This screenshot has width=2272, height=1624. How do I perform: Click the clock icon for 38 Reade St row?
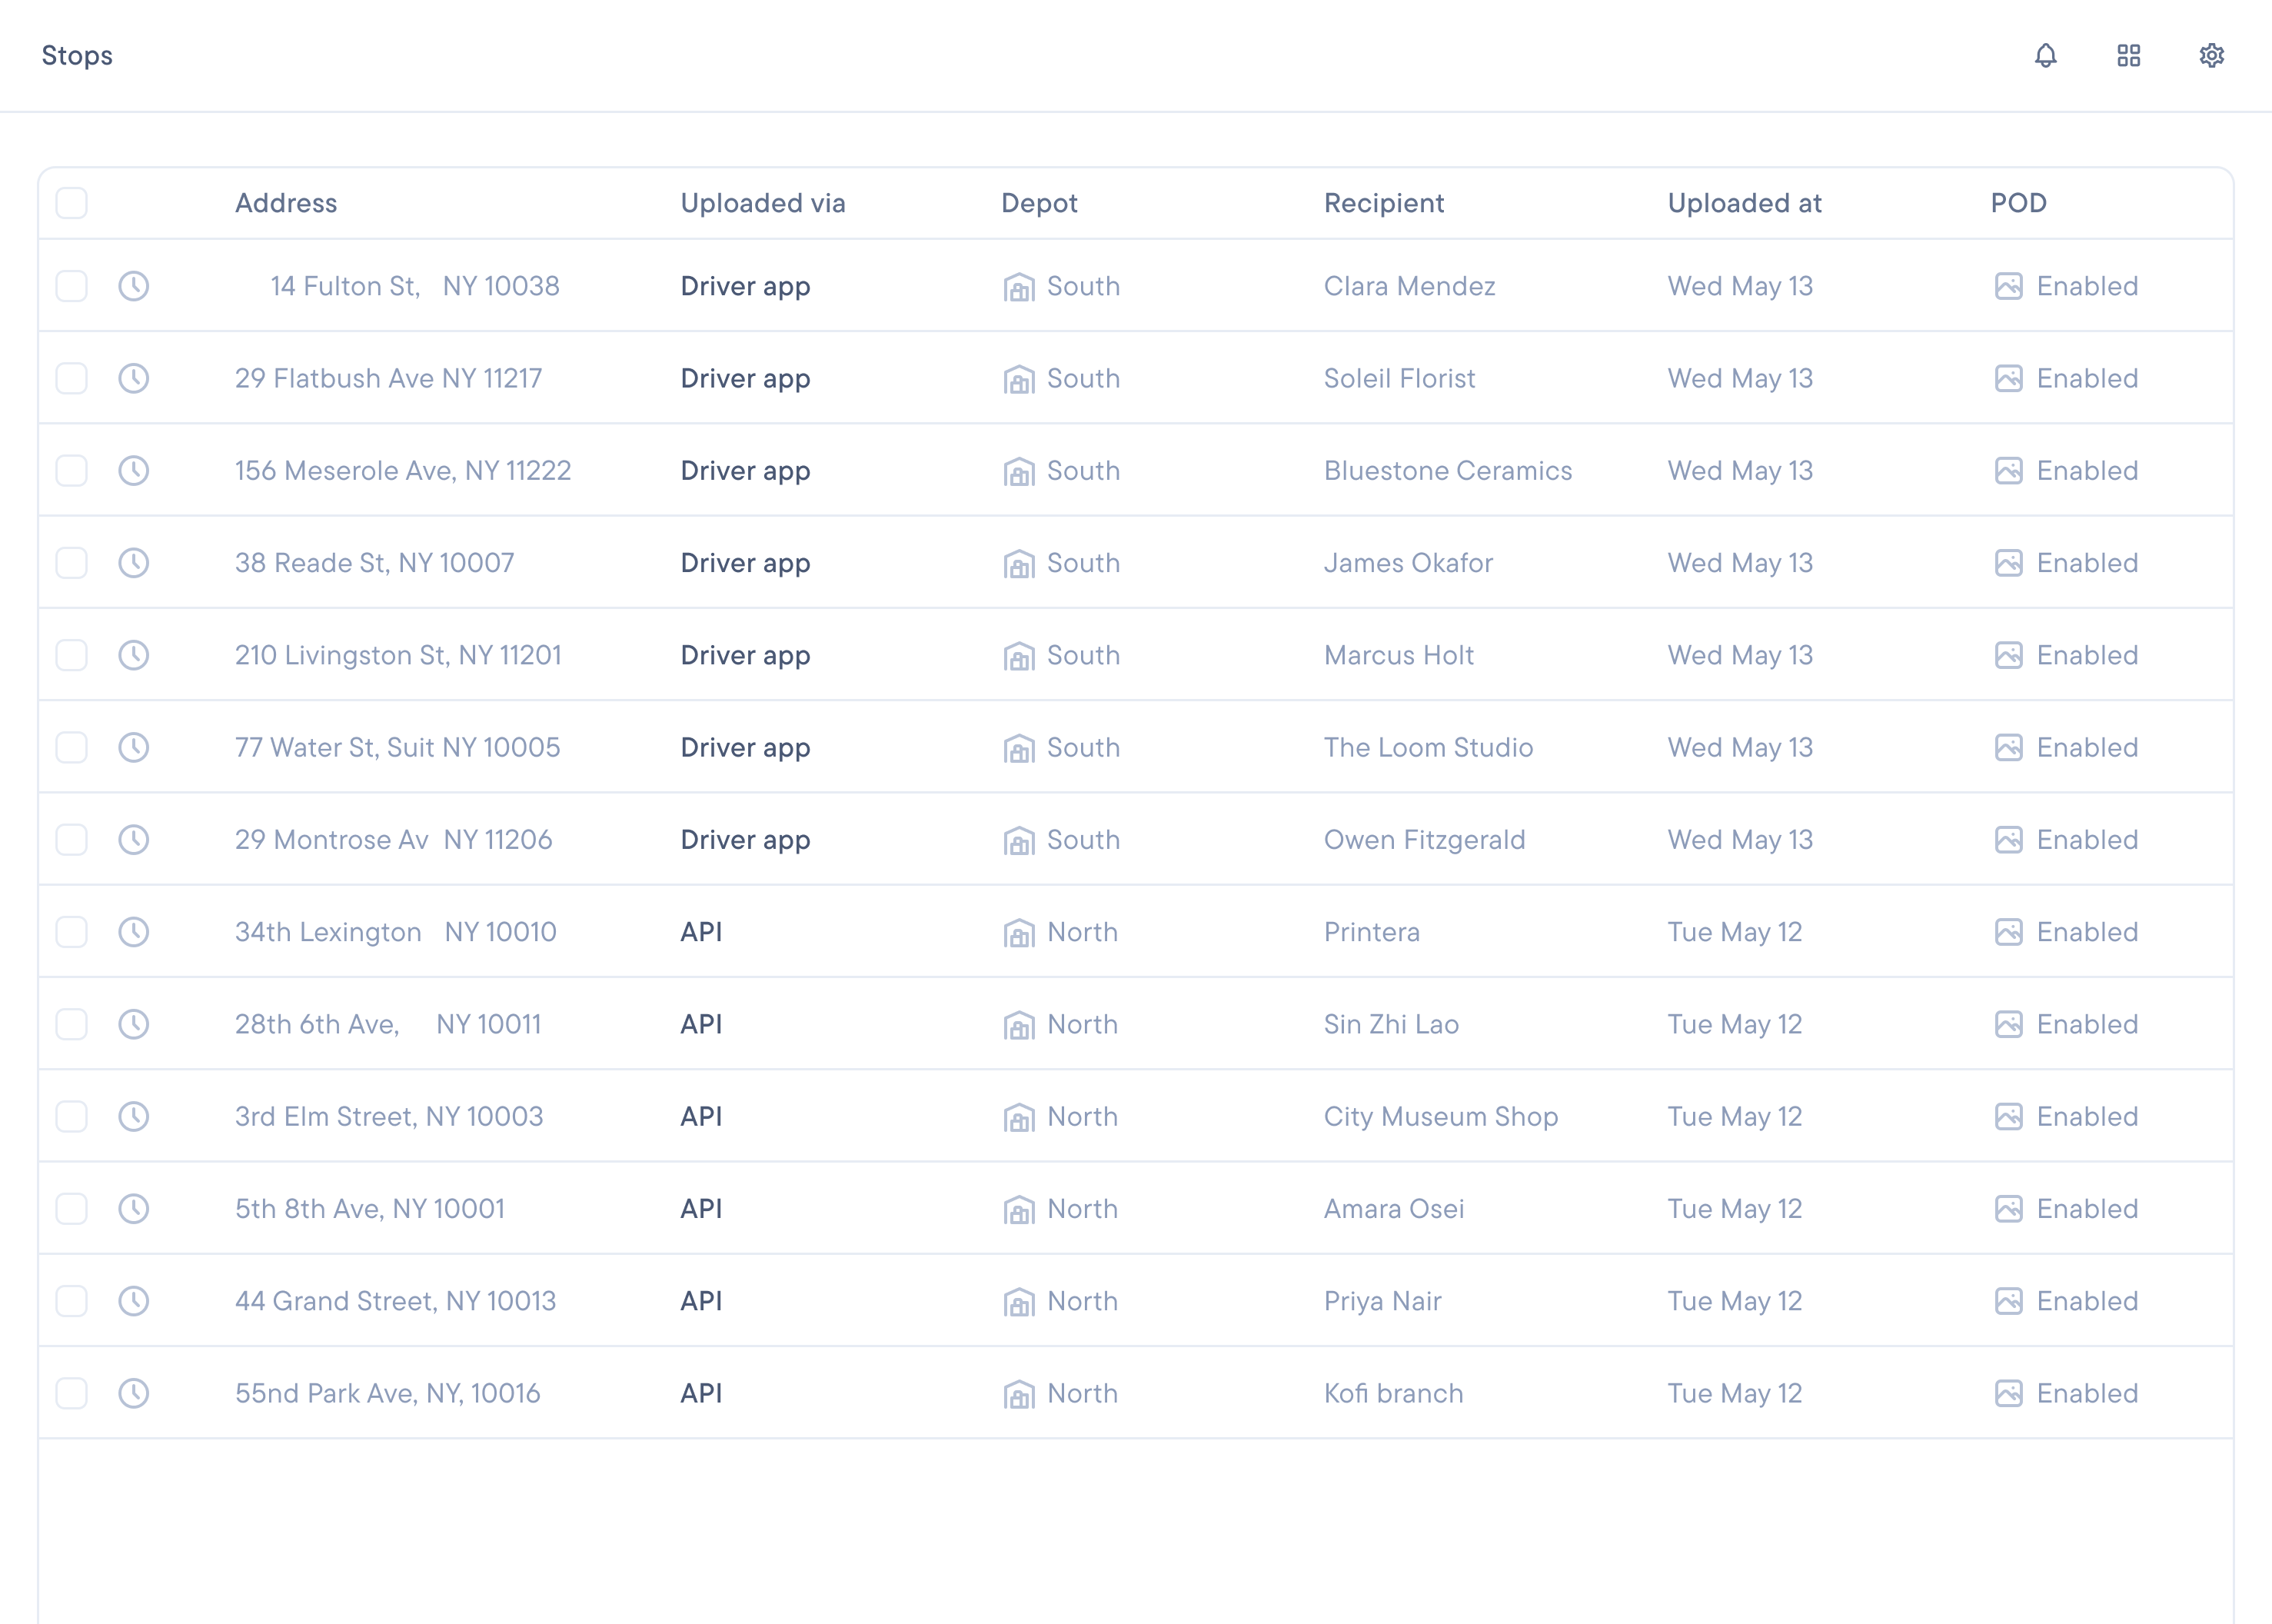133,562
